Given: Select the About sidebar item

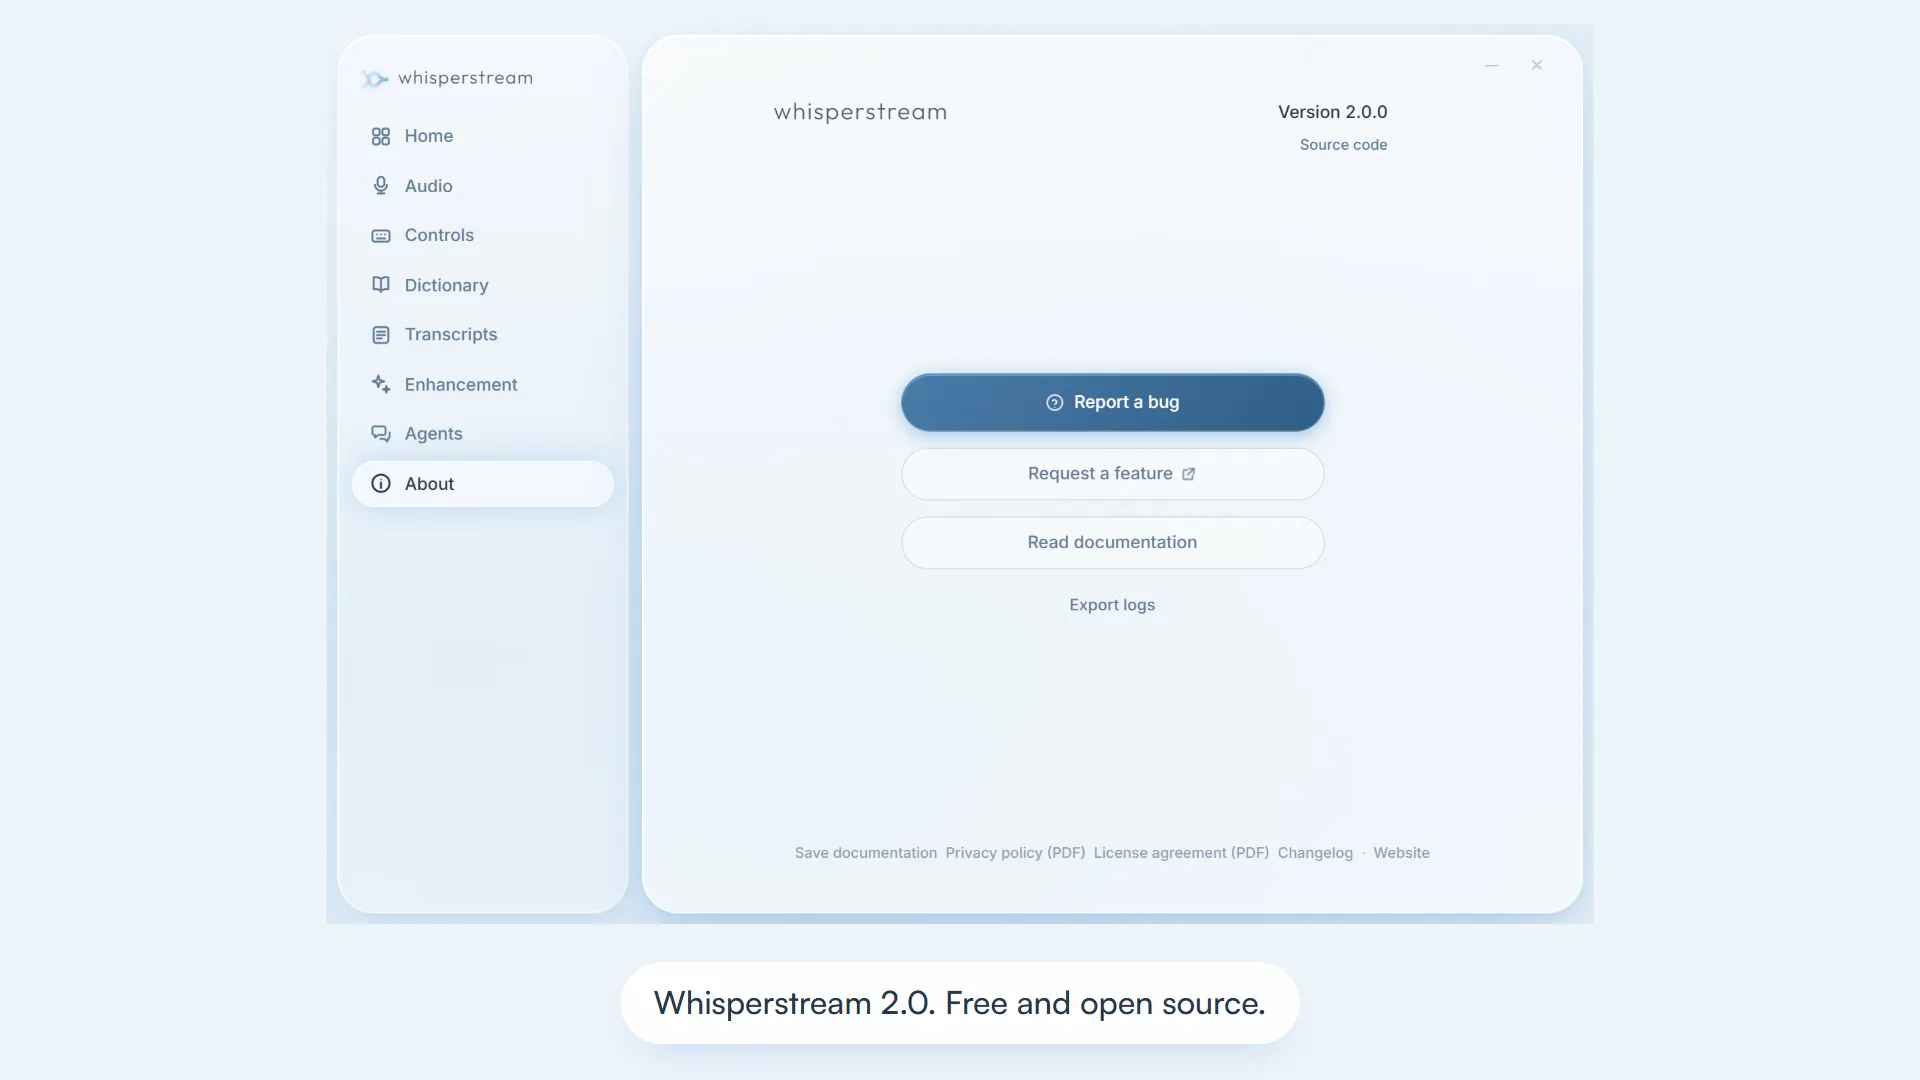Looking at the screenshot, I should click(483, 484).
